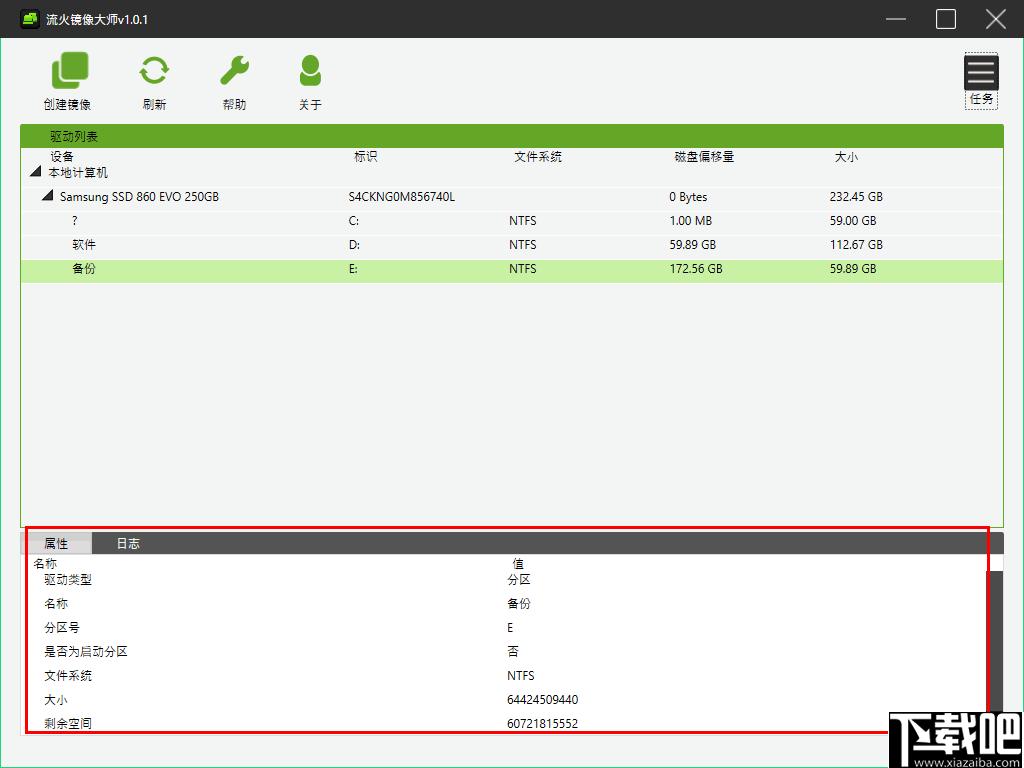Open the Tasks (任务) hamburger menu
Screen dimensions: 1024x768
click(x=981, y=72)
